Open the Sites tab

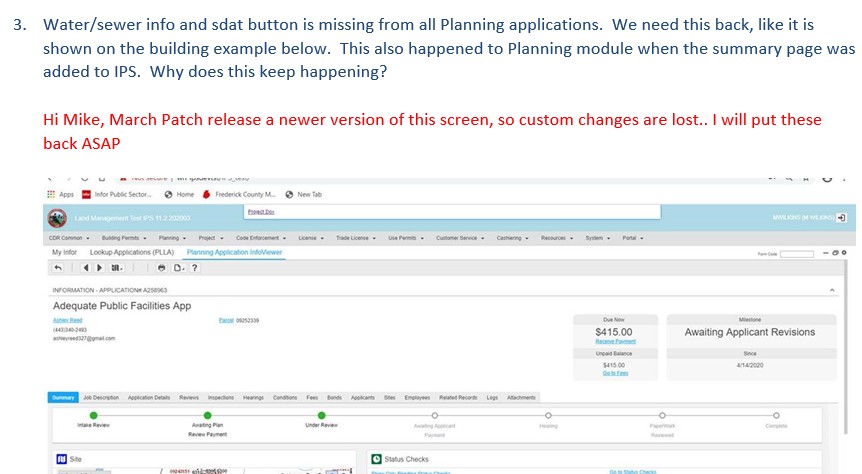[390, 398]
